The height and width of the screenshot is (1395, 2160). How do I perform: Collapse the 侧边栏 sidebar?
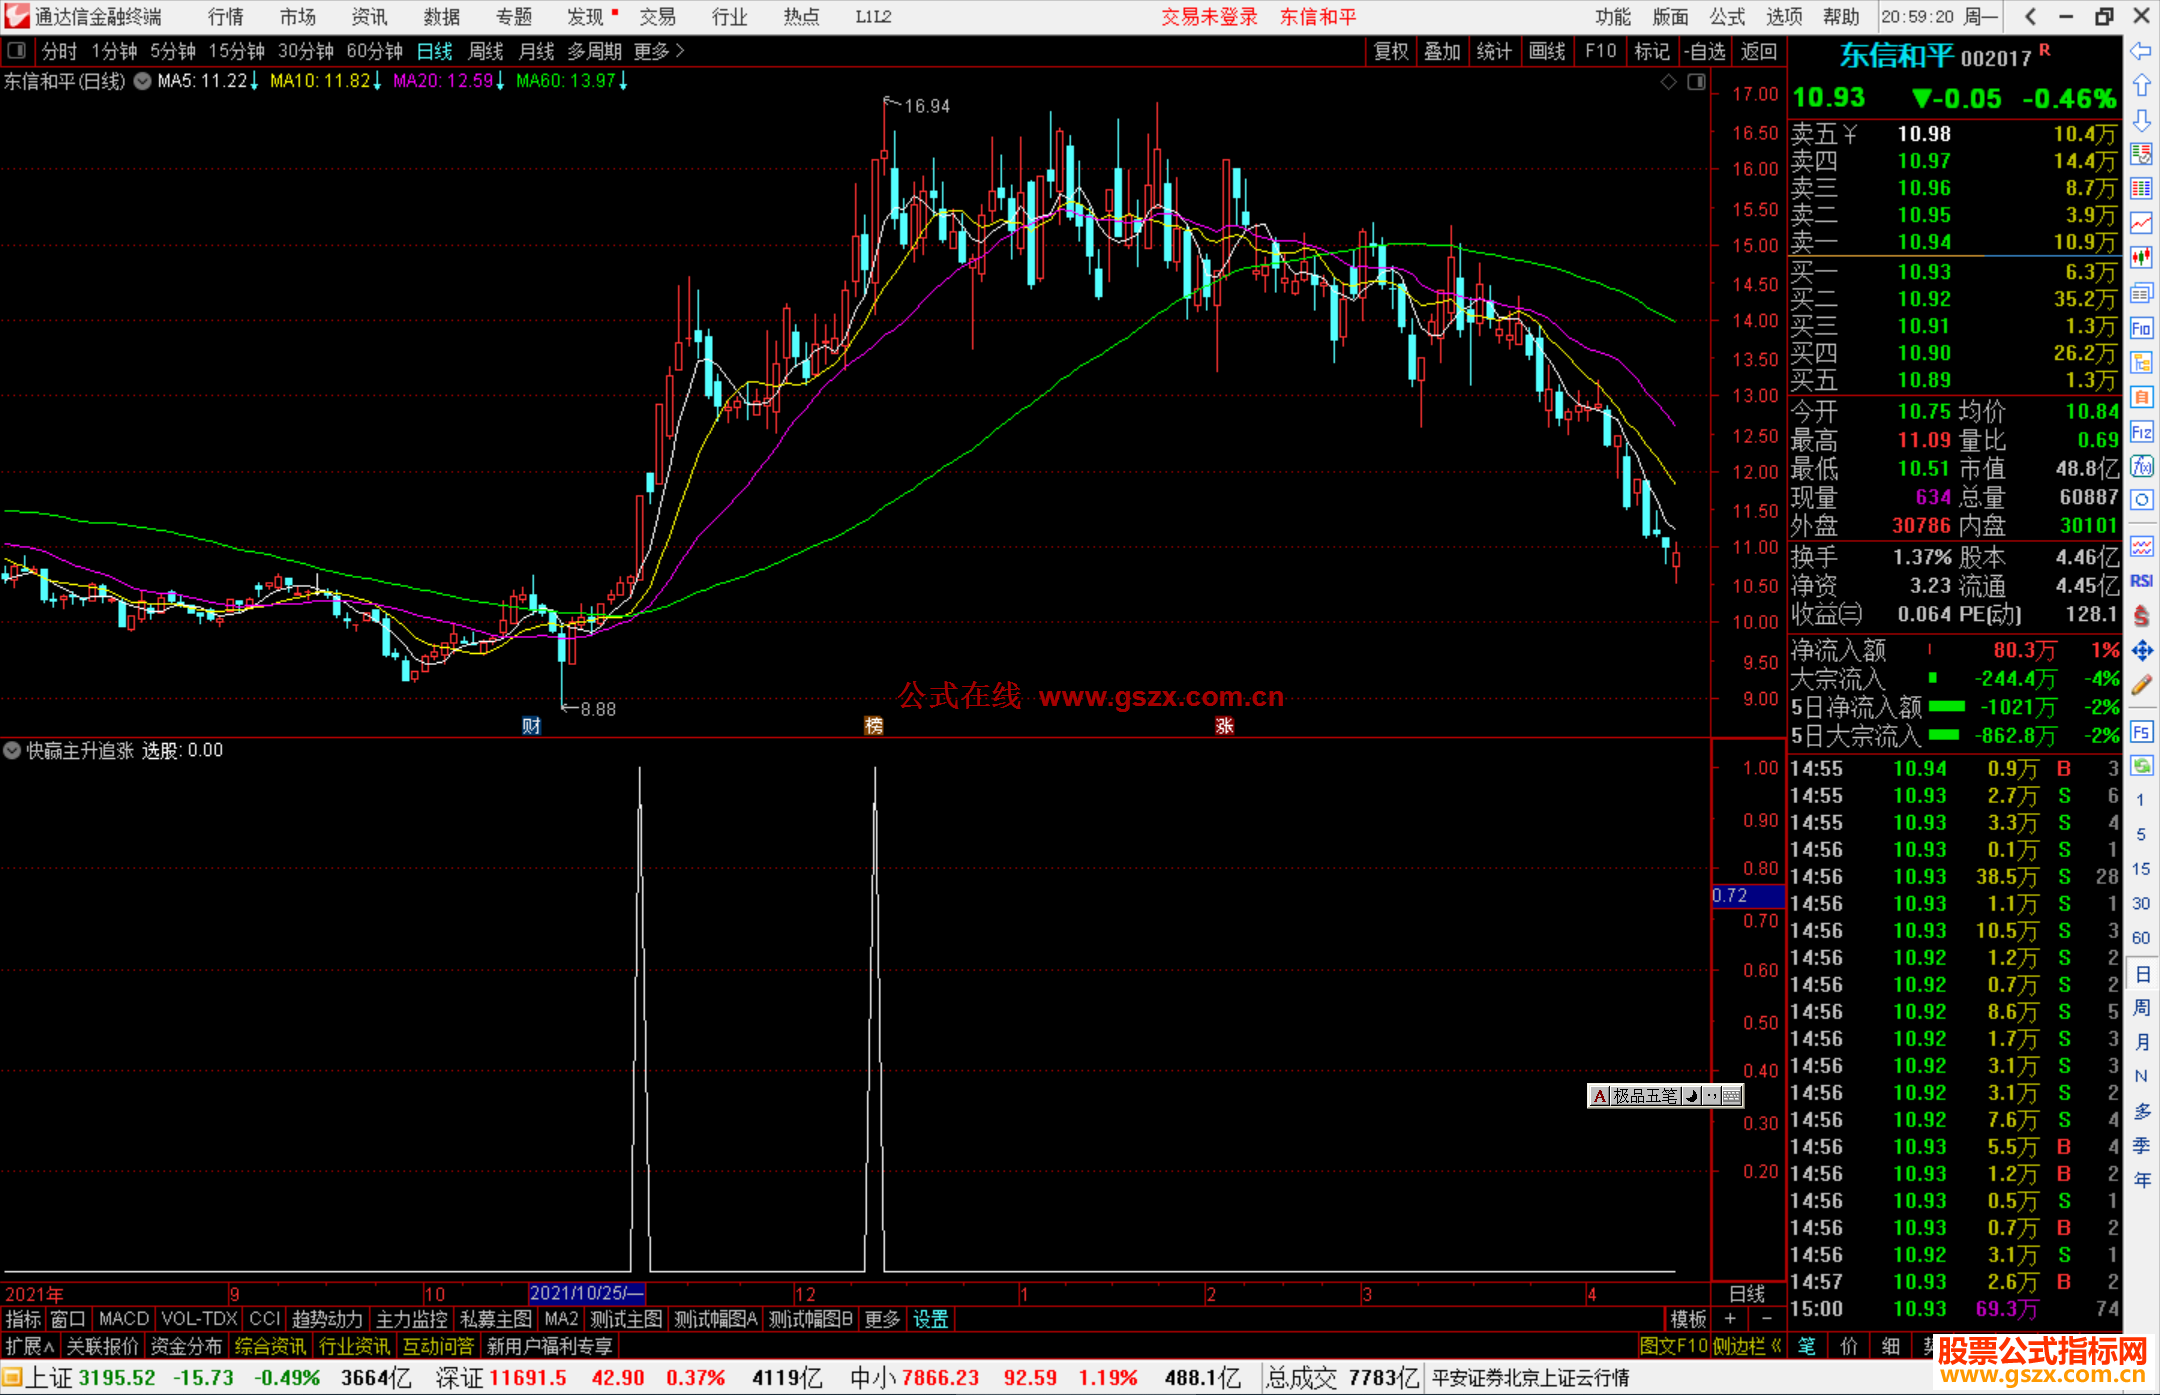coord(1746,1346)
